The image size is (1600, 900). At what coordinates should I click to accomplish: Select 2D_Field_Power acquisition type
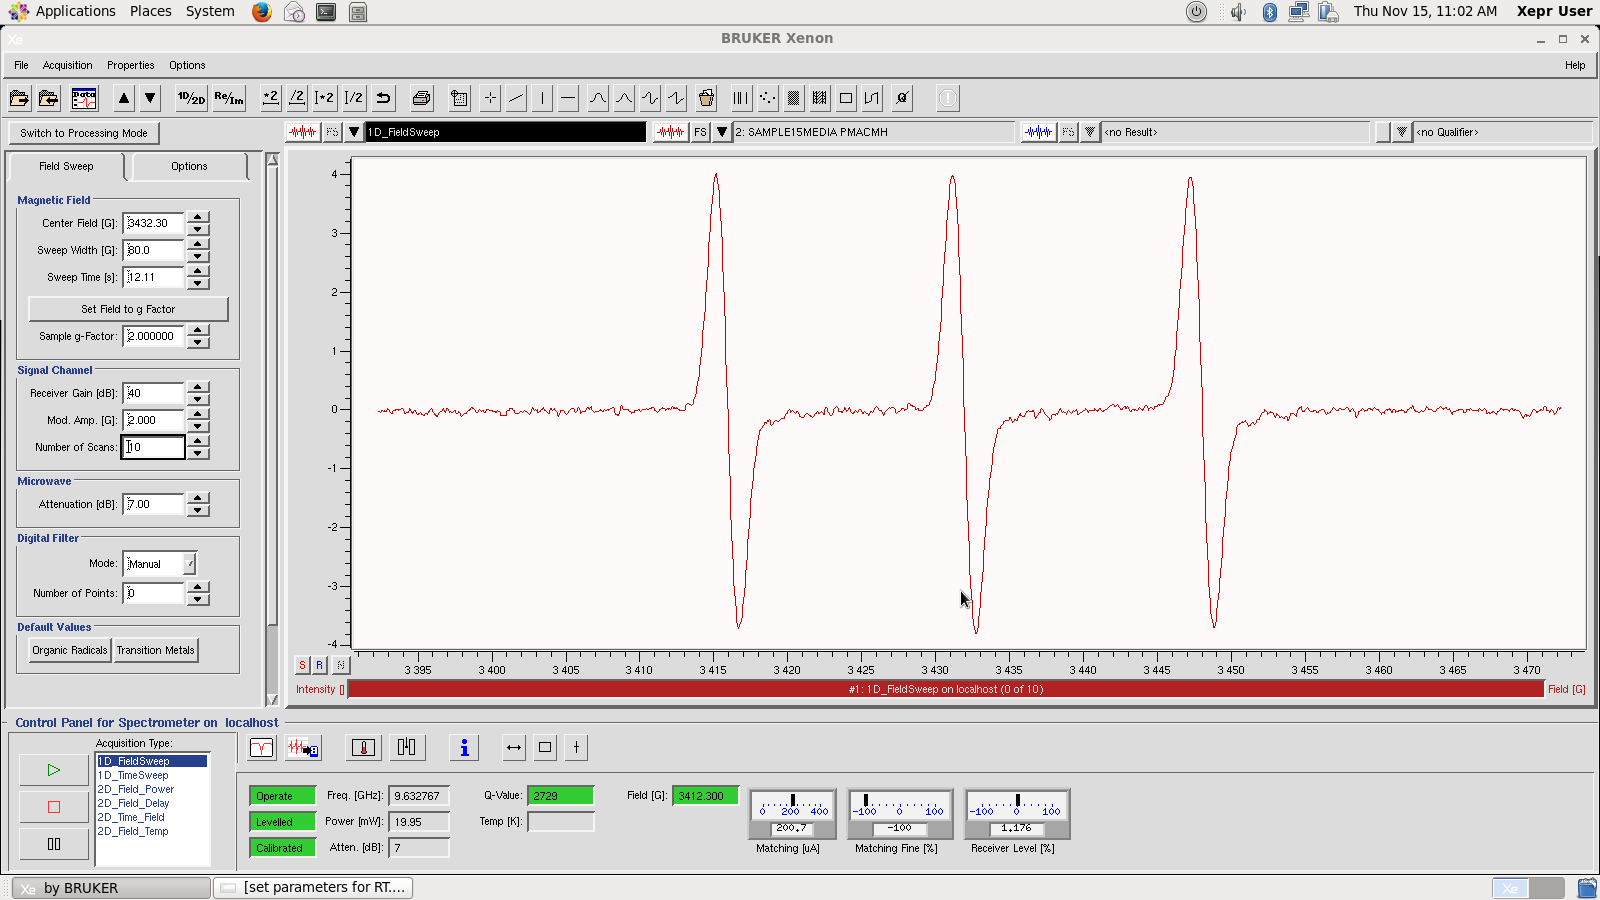[x=136, y=789]
